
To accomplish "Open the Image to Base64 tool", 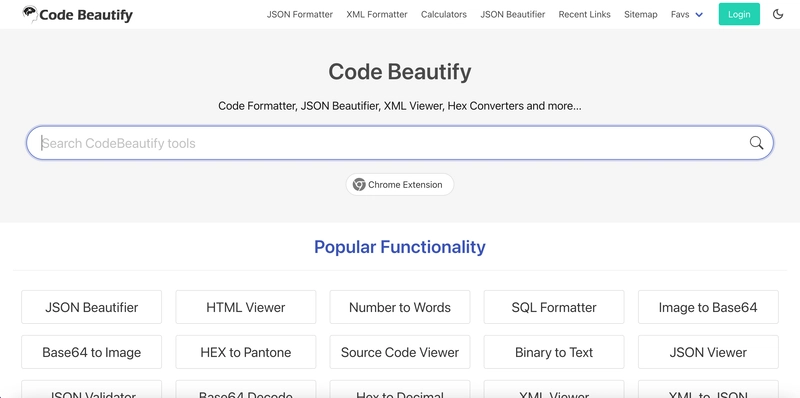I will tap(708, 307).
